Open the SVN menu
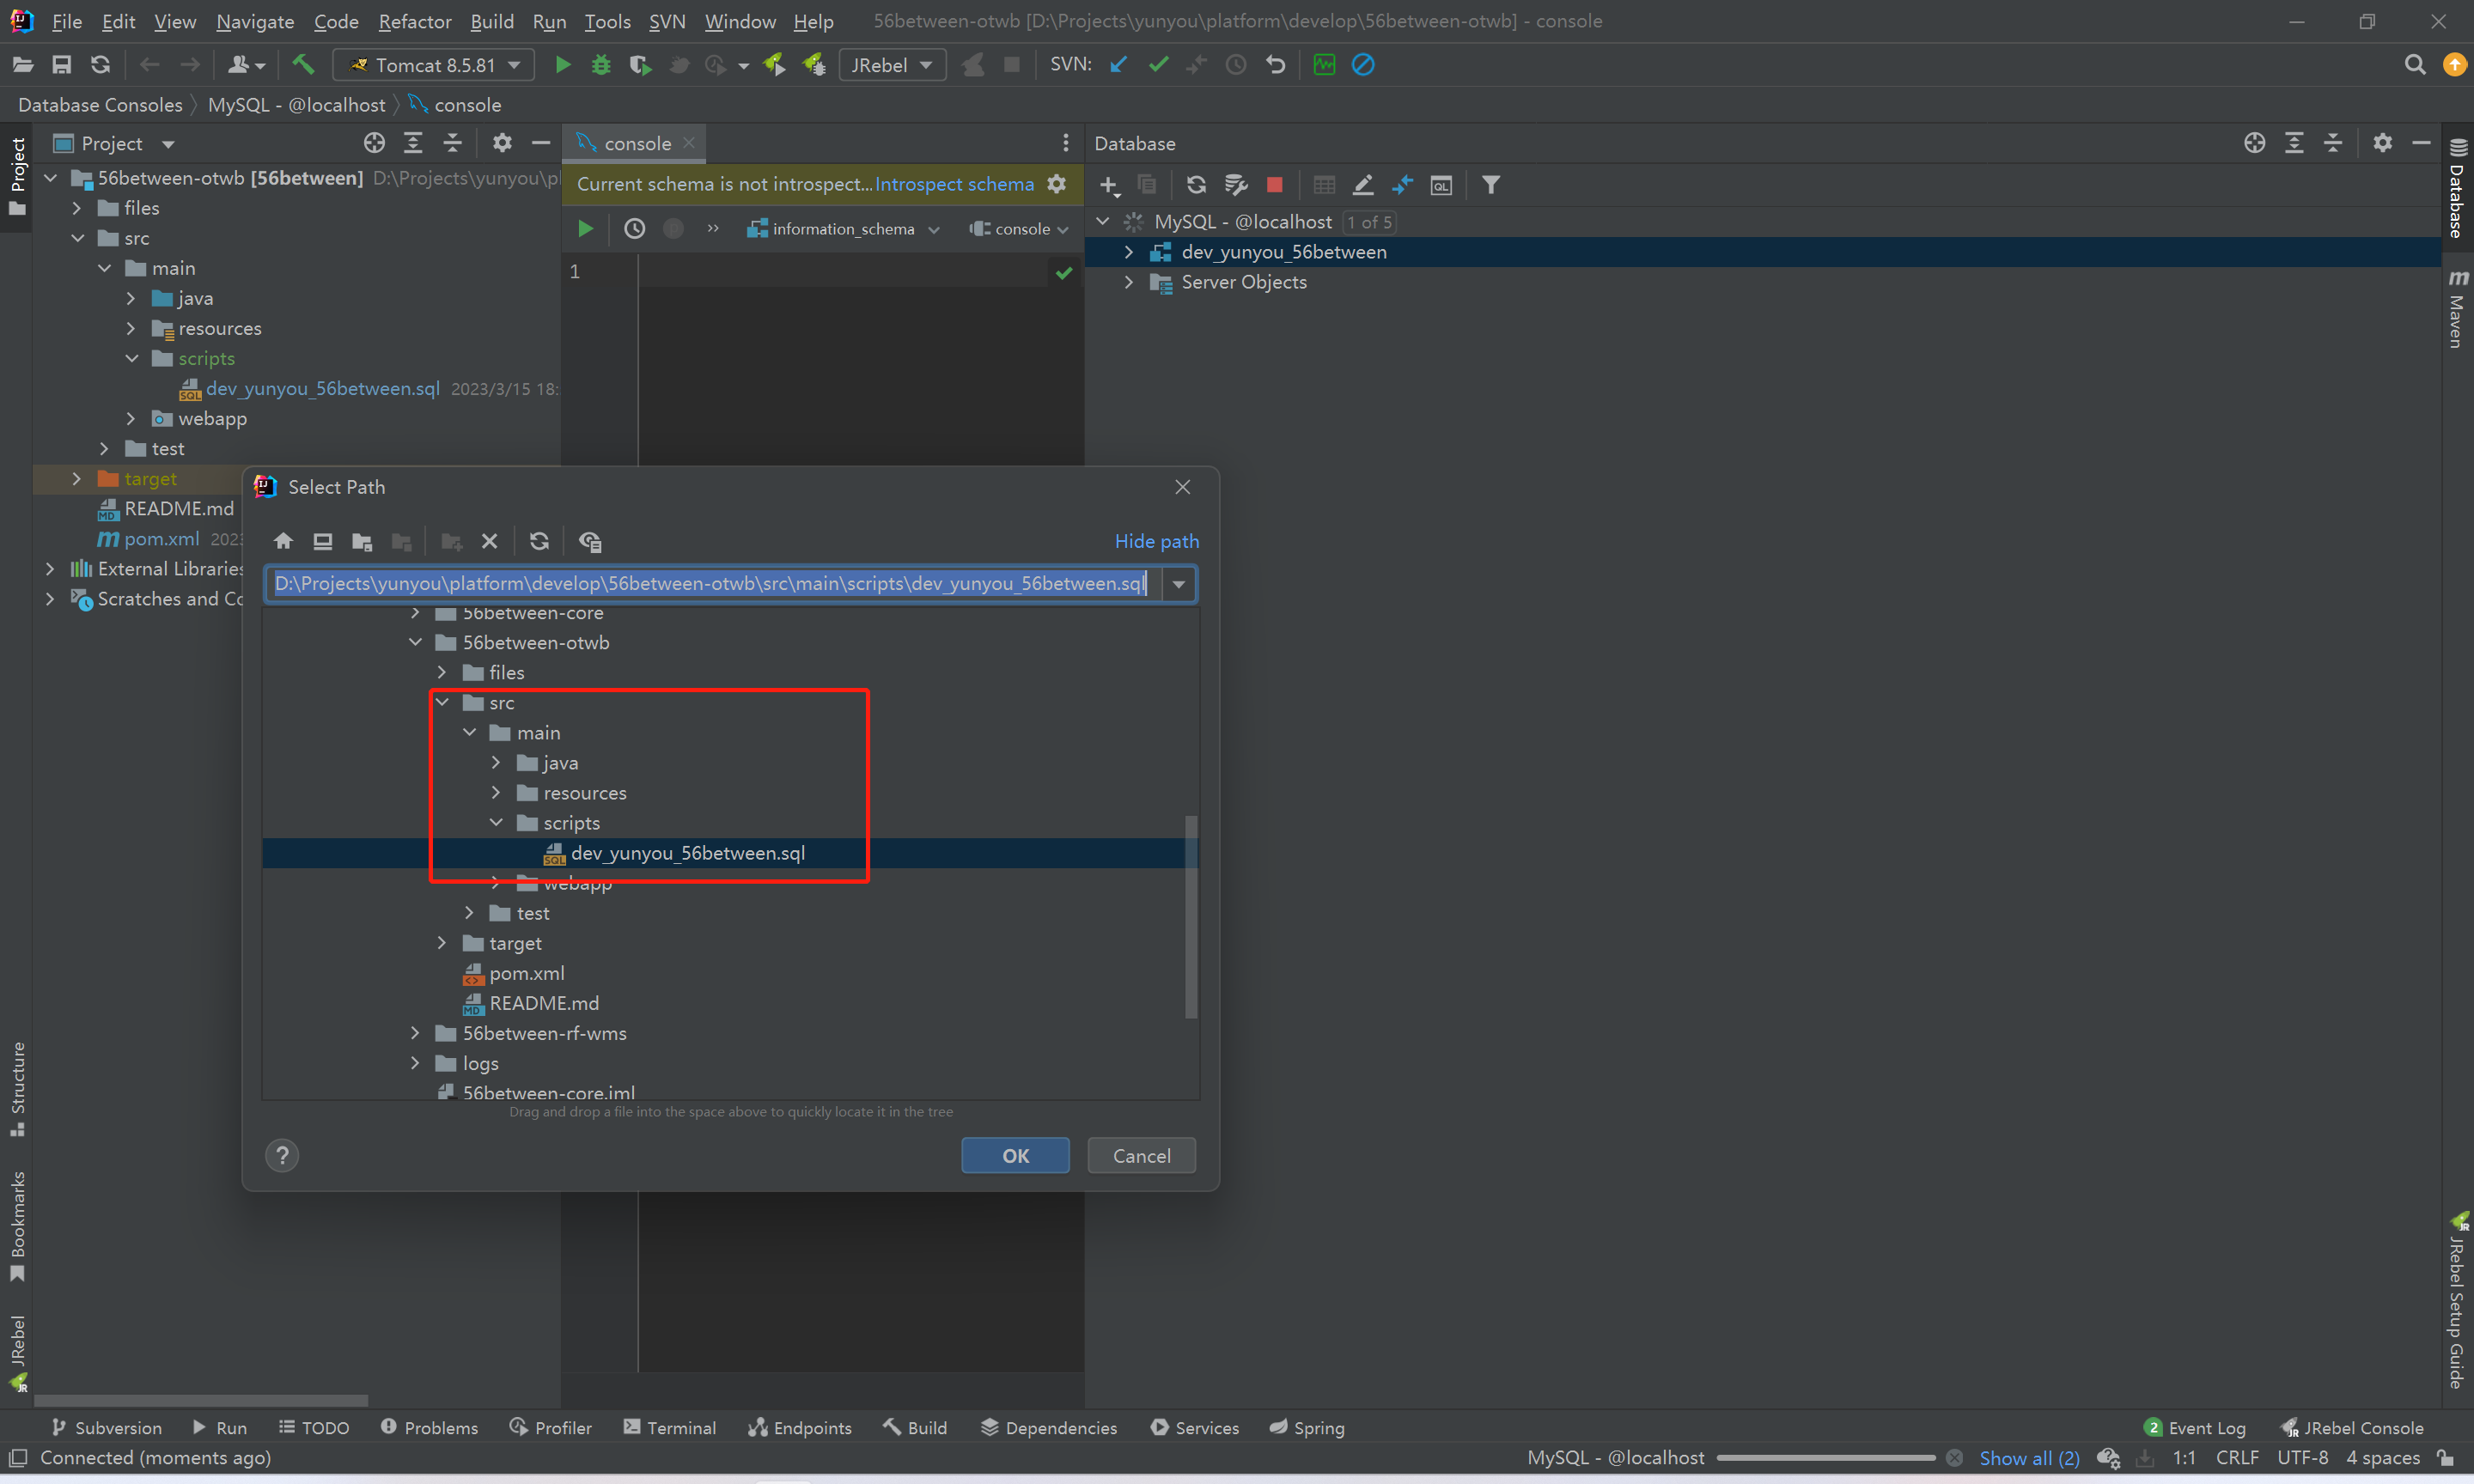This screenshot has height=1484, width=2474. (x=667, y=21)
